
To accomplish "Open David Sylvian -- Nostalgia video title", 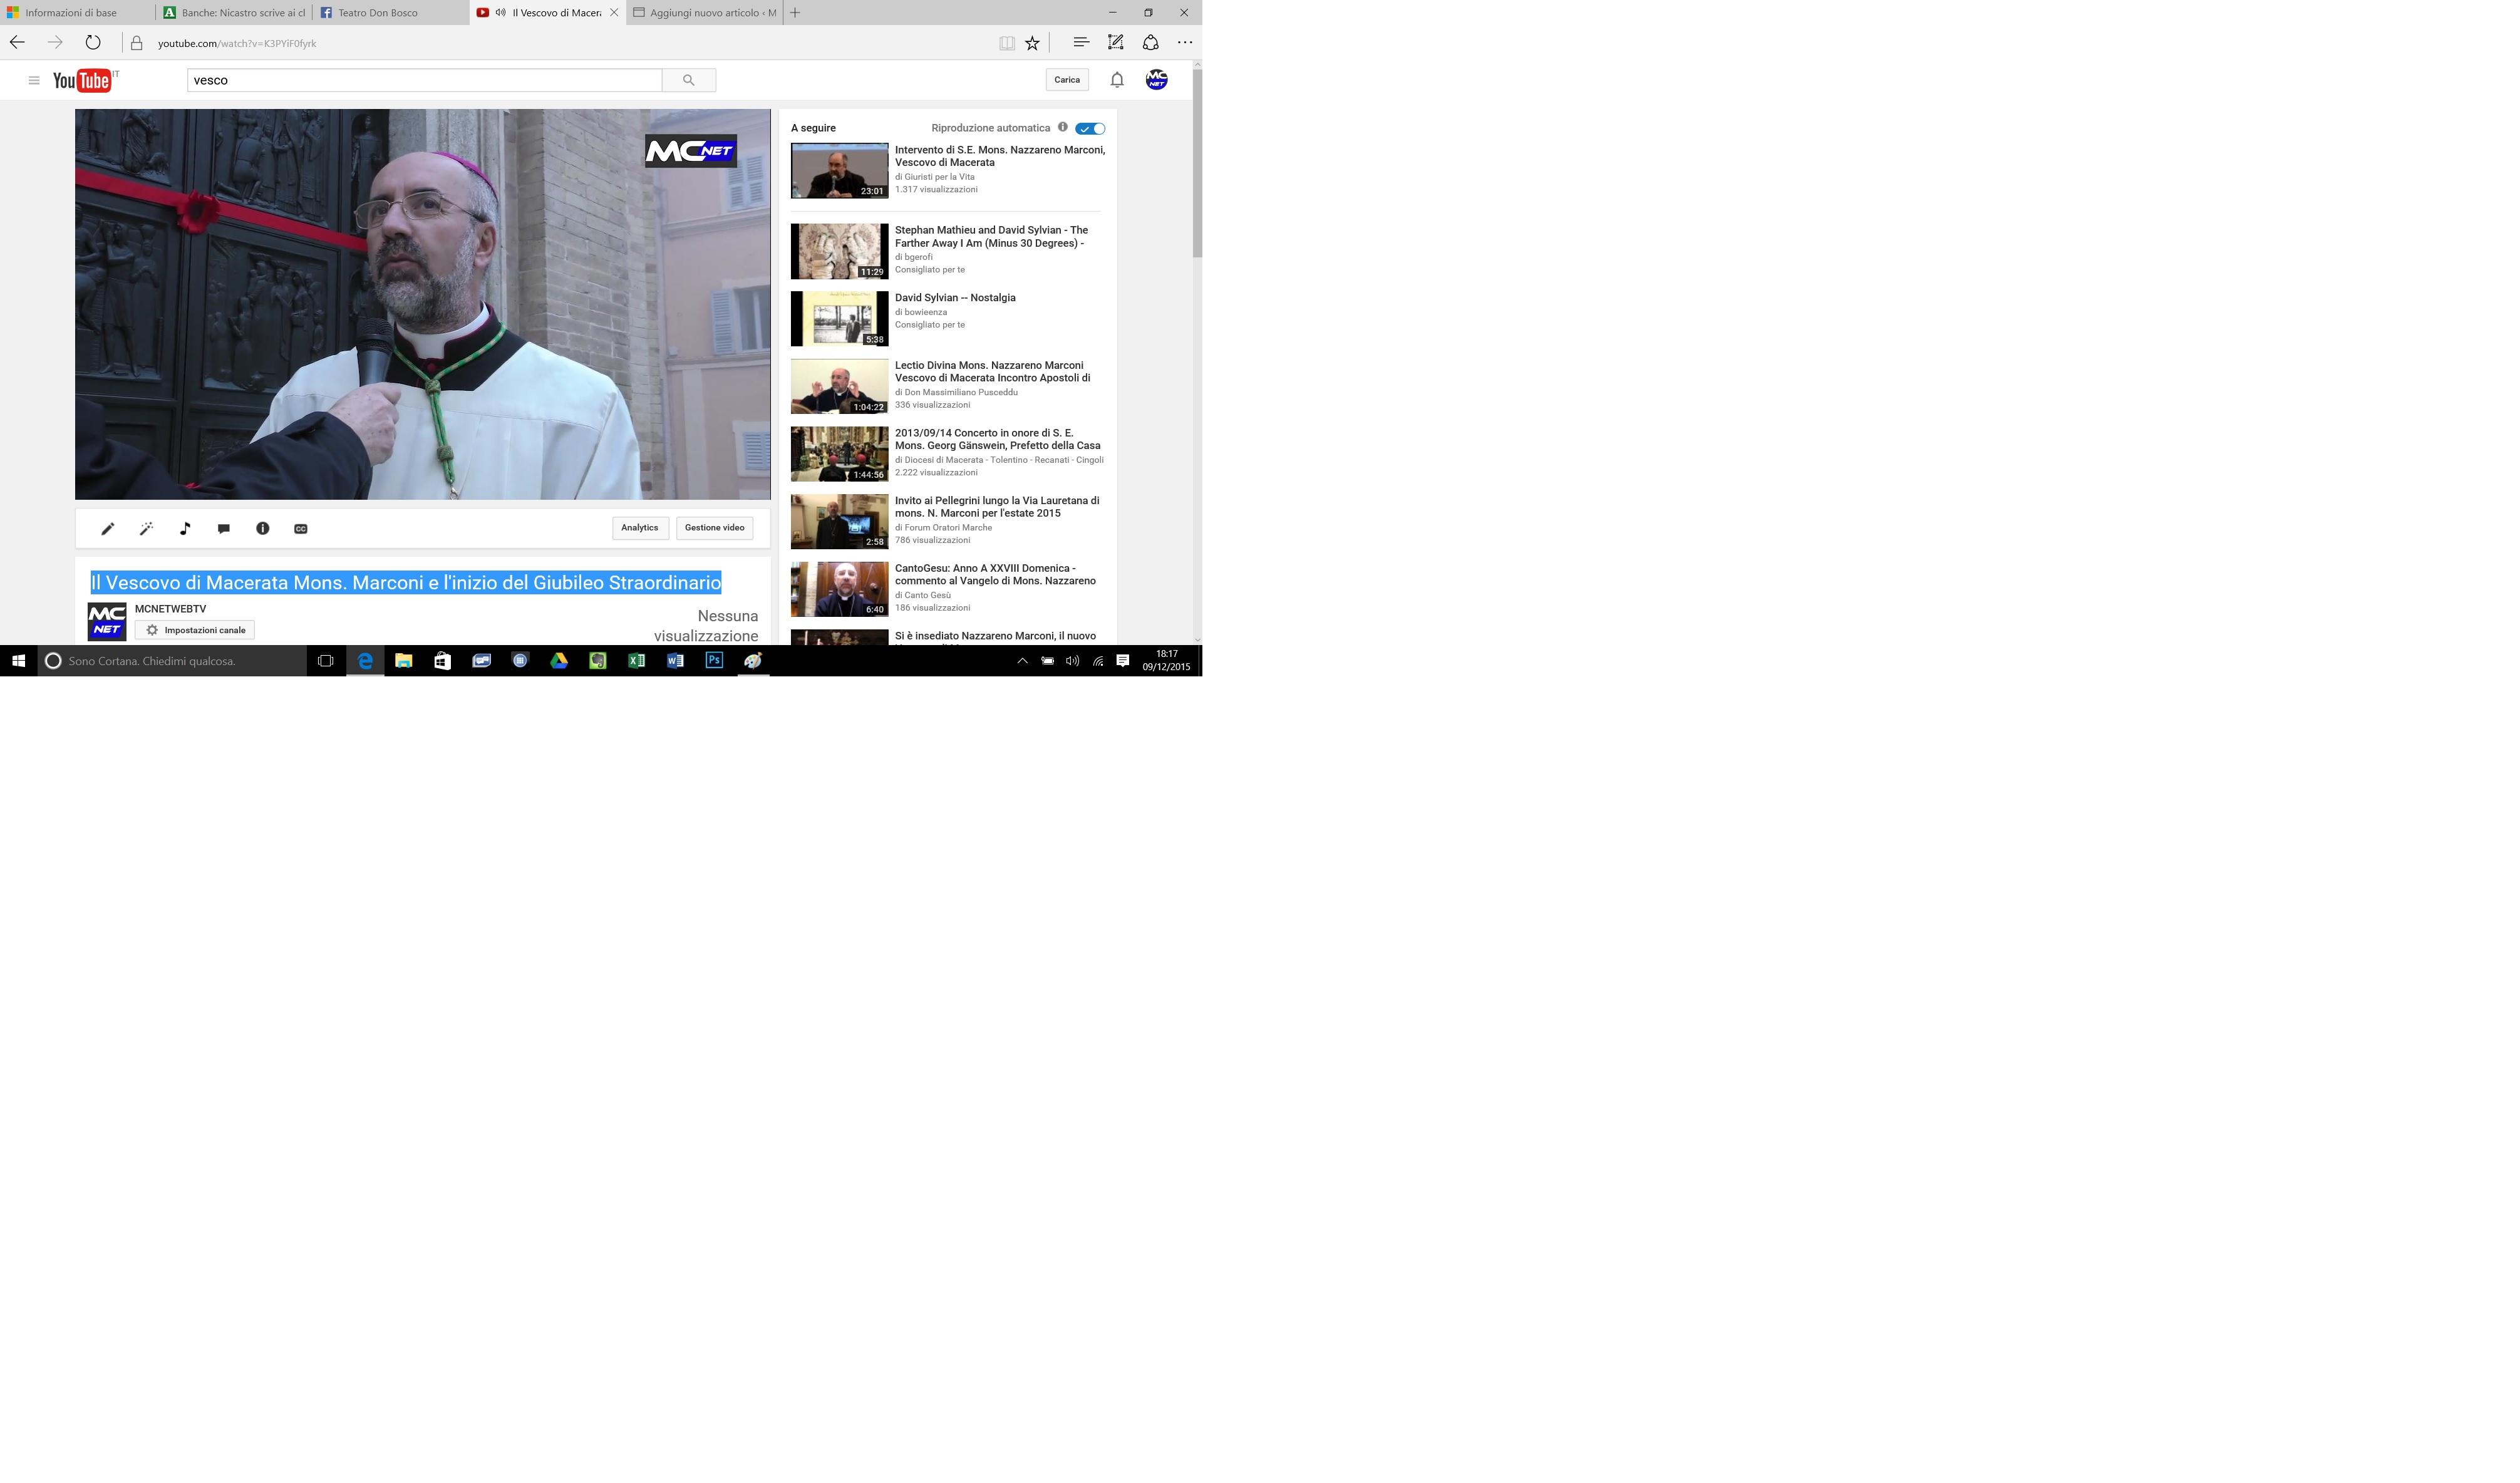I will point(955,298).
